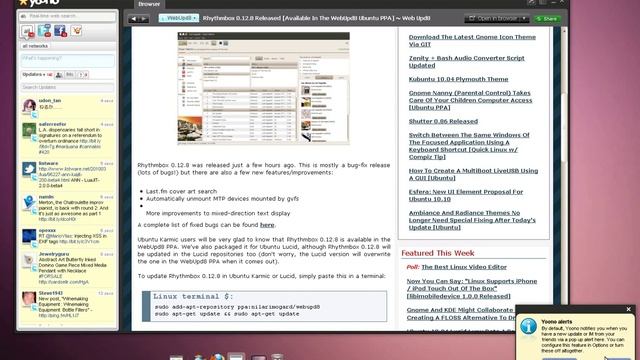The height and width of the screenshot is (360, 640).
Task: Select the Twitter network icon
Action: pyautogui.click(x=44, y=31)
